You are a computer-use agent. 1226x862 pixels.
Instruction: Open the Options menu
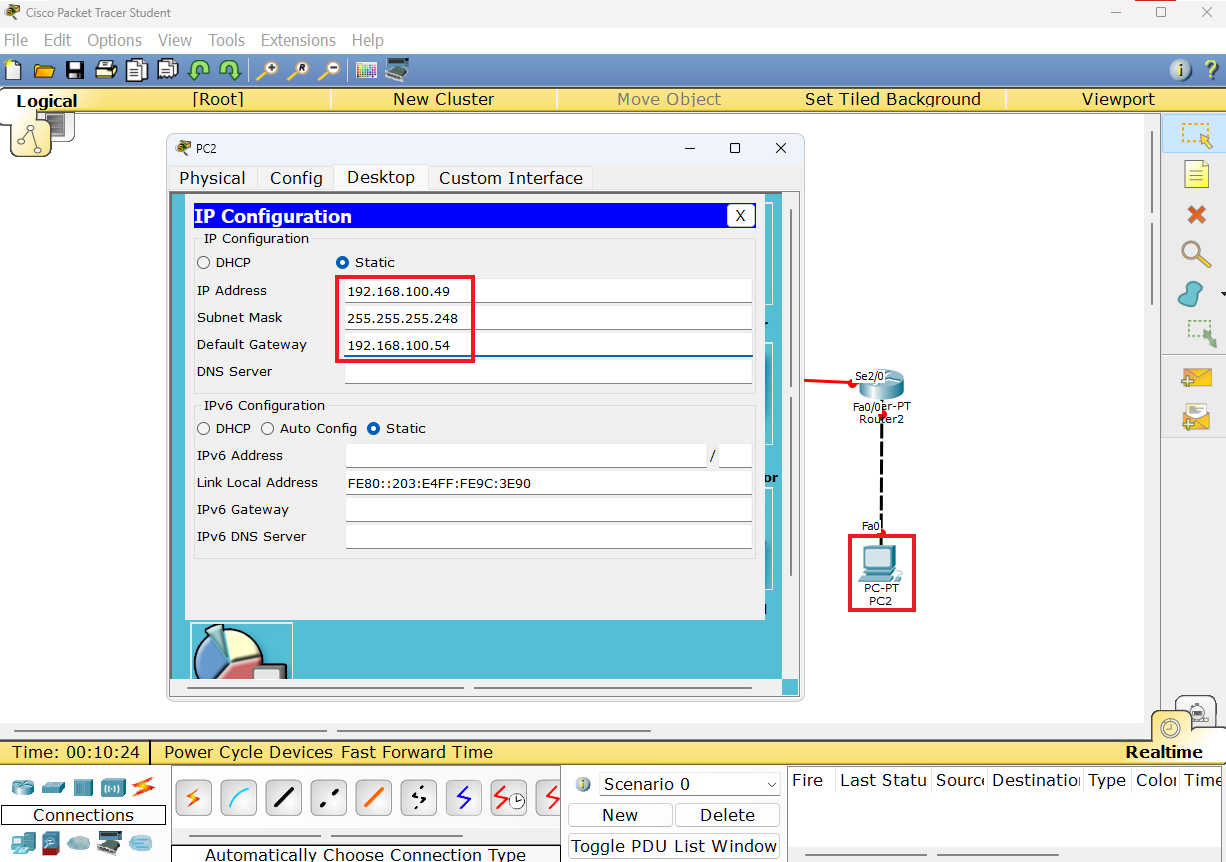coord(114,40)
